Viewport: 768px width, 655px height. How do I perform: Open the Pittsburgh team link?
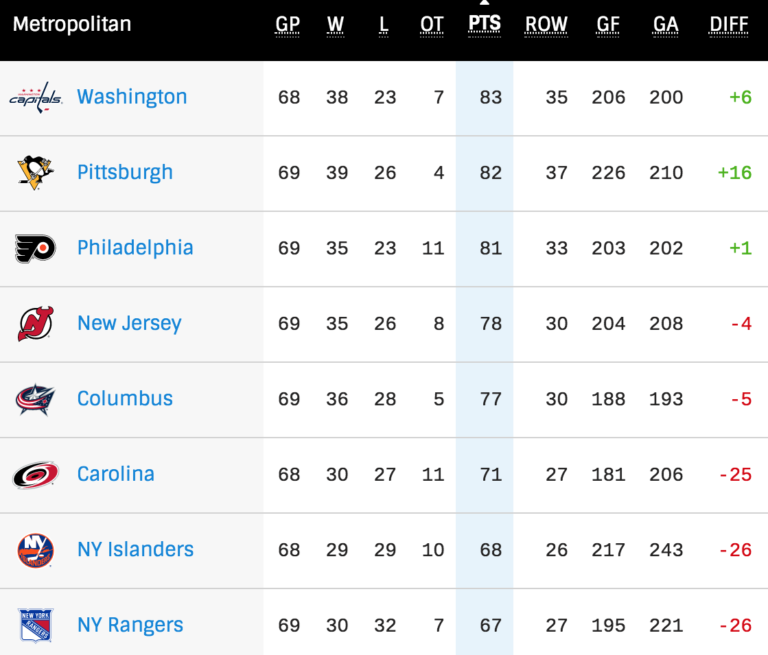125,172
